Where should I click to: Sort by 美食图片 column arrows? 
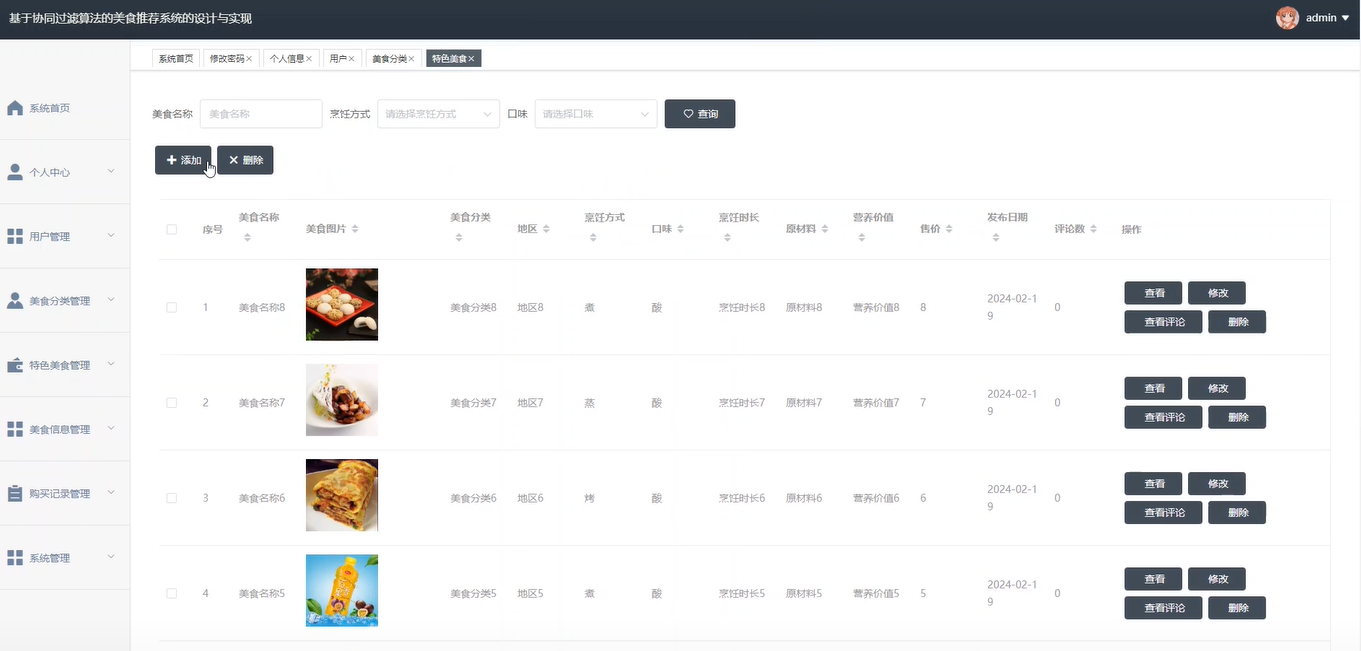tap(355, 229)
